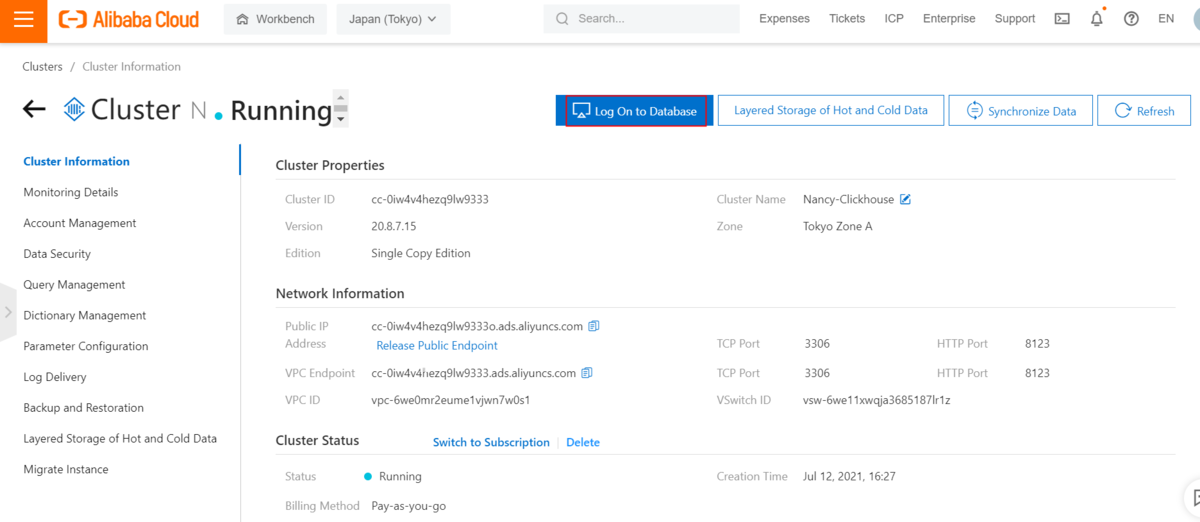The width and height of the screenshot is (1200, 522).
Task: Open Data Security in sidebar
Action: [57, 254]
